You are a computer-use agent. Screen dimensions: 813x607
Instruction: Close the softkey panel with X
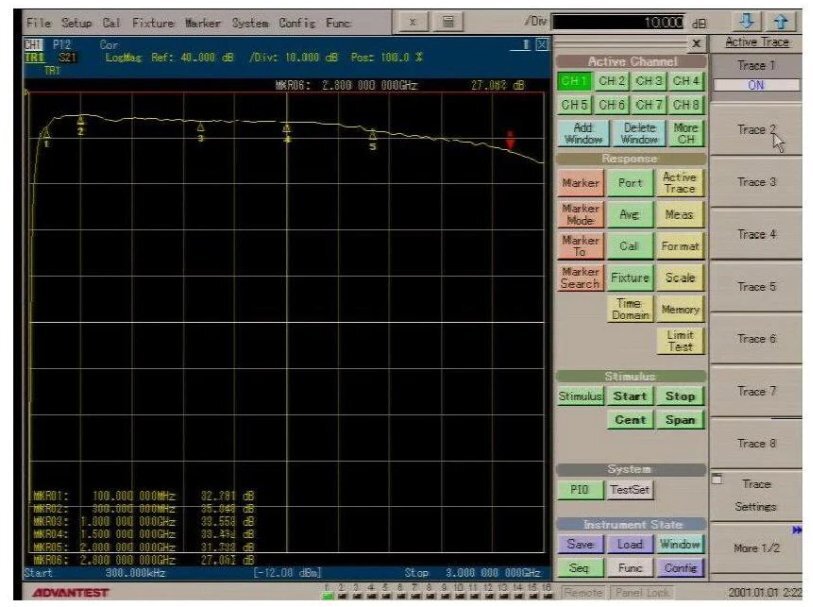tap(696, 44)
